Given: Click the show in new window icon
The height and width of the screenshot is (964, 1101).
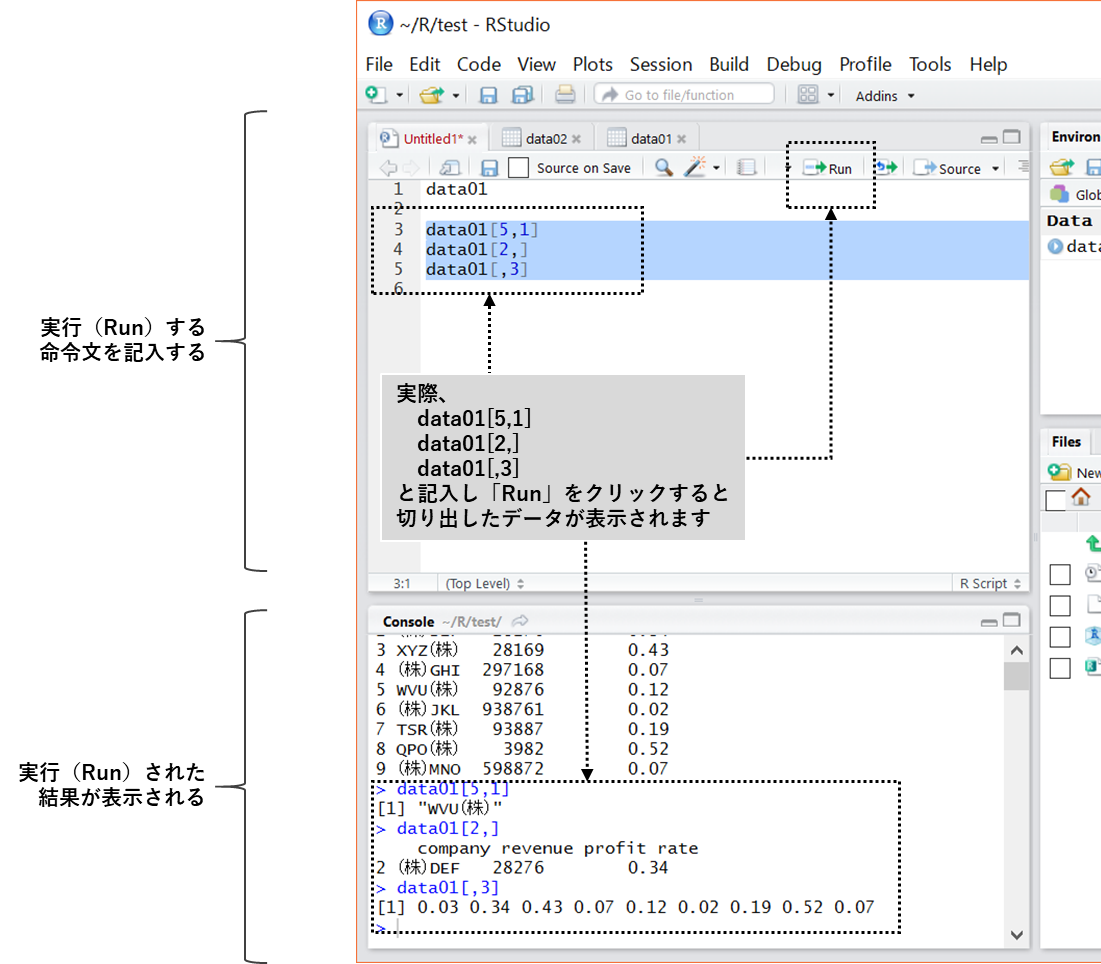Looking at the screenshot, I should pyautogui.click(x=450, y=168).
